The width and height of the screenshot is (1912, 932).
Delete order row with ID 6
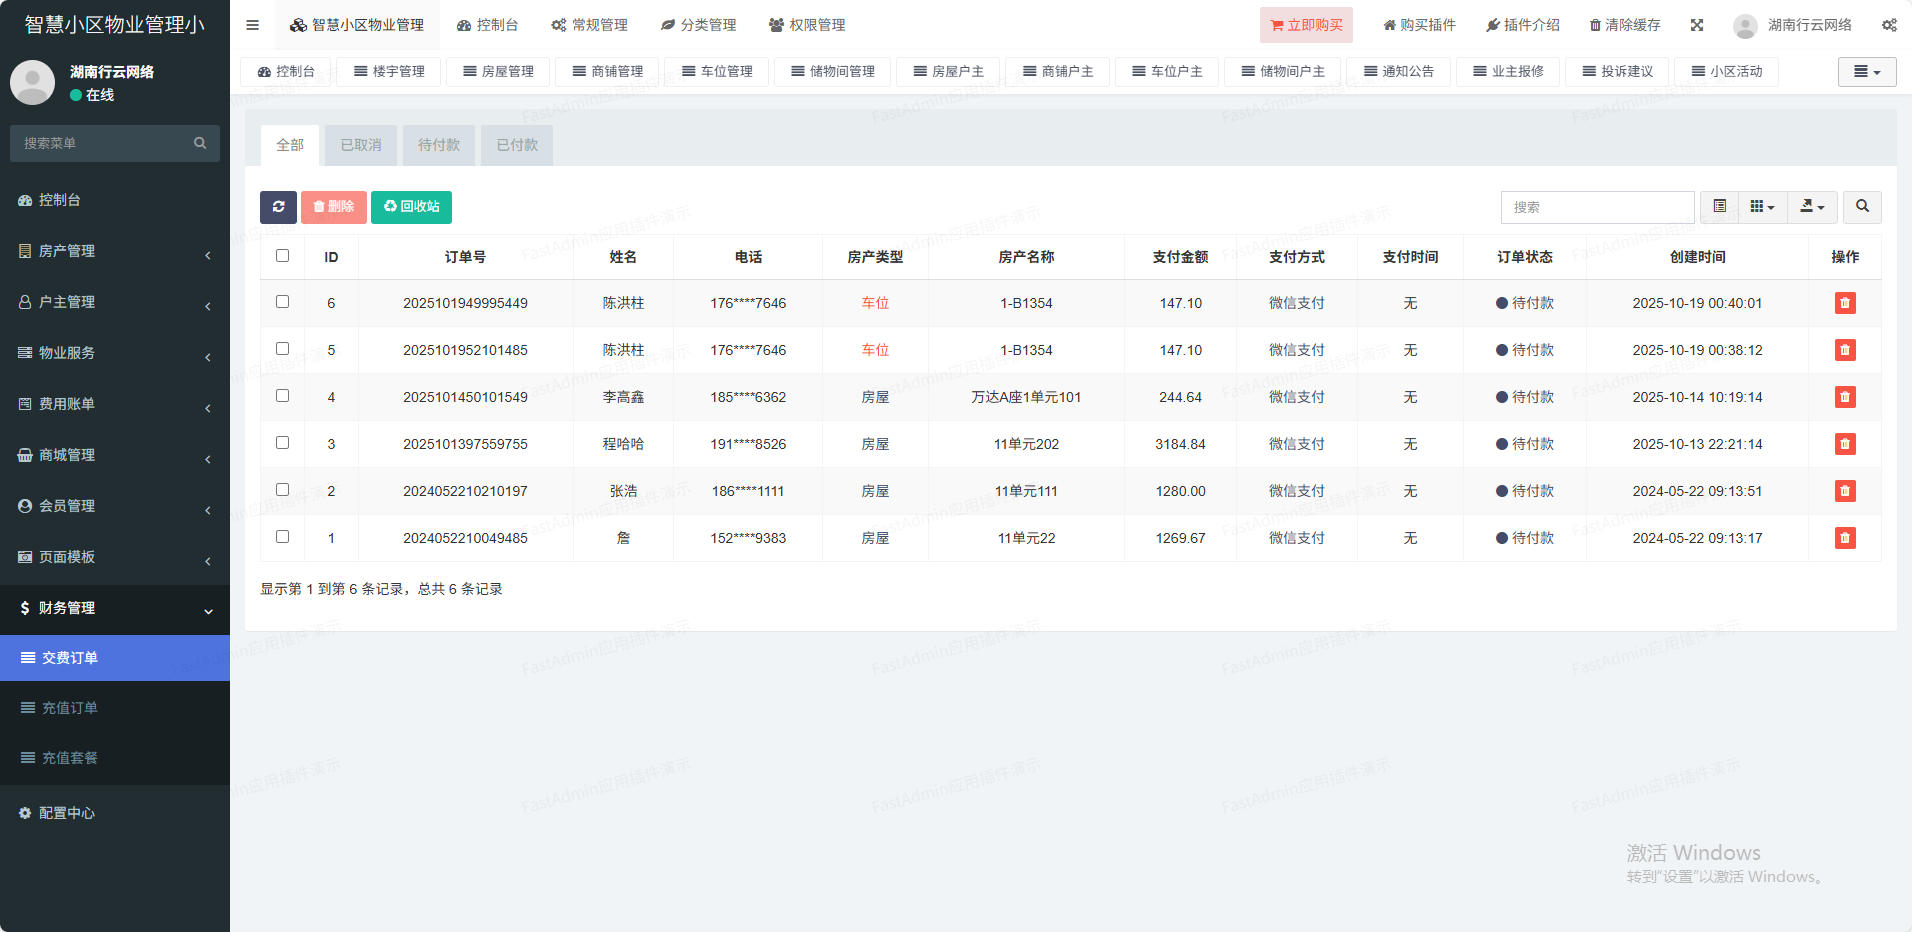click(x=1845, y=303)
